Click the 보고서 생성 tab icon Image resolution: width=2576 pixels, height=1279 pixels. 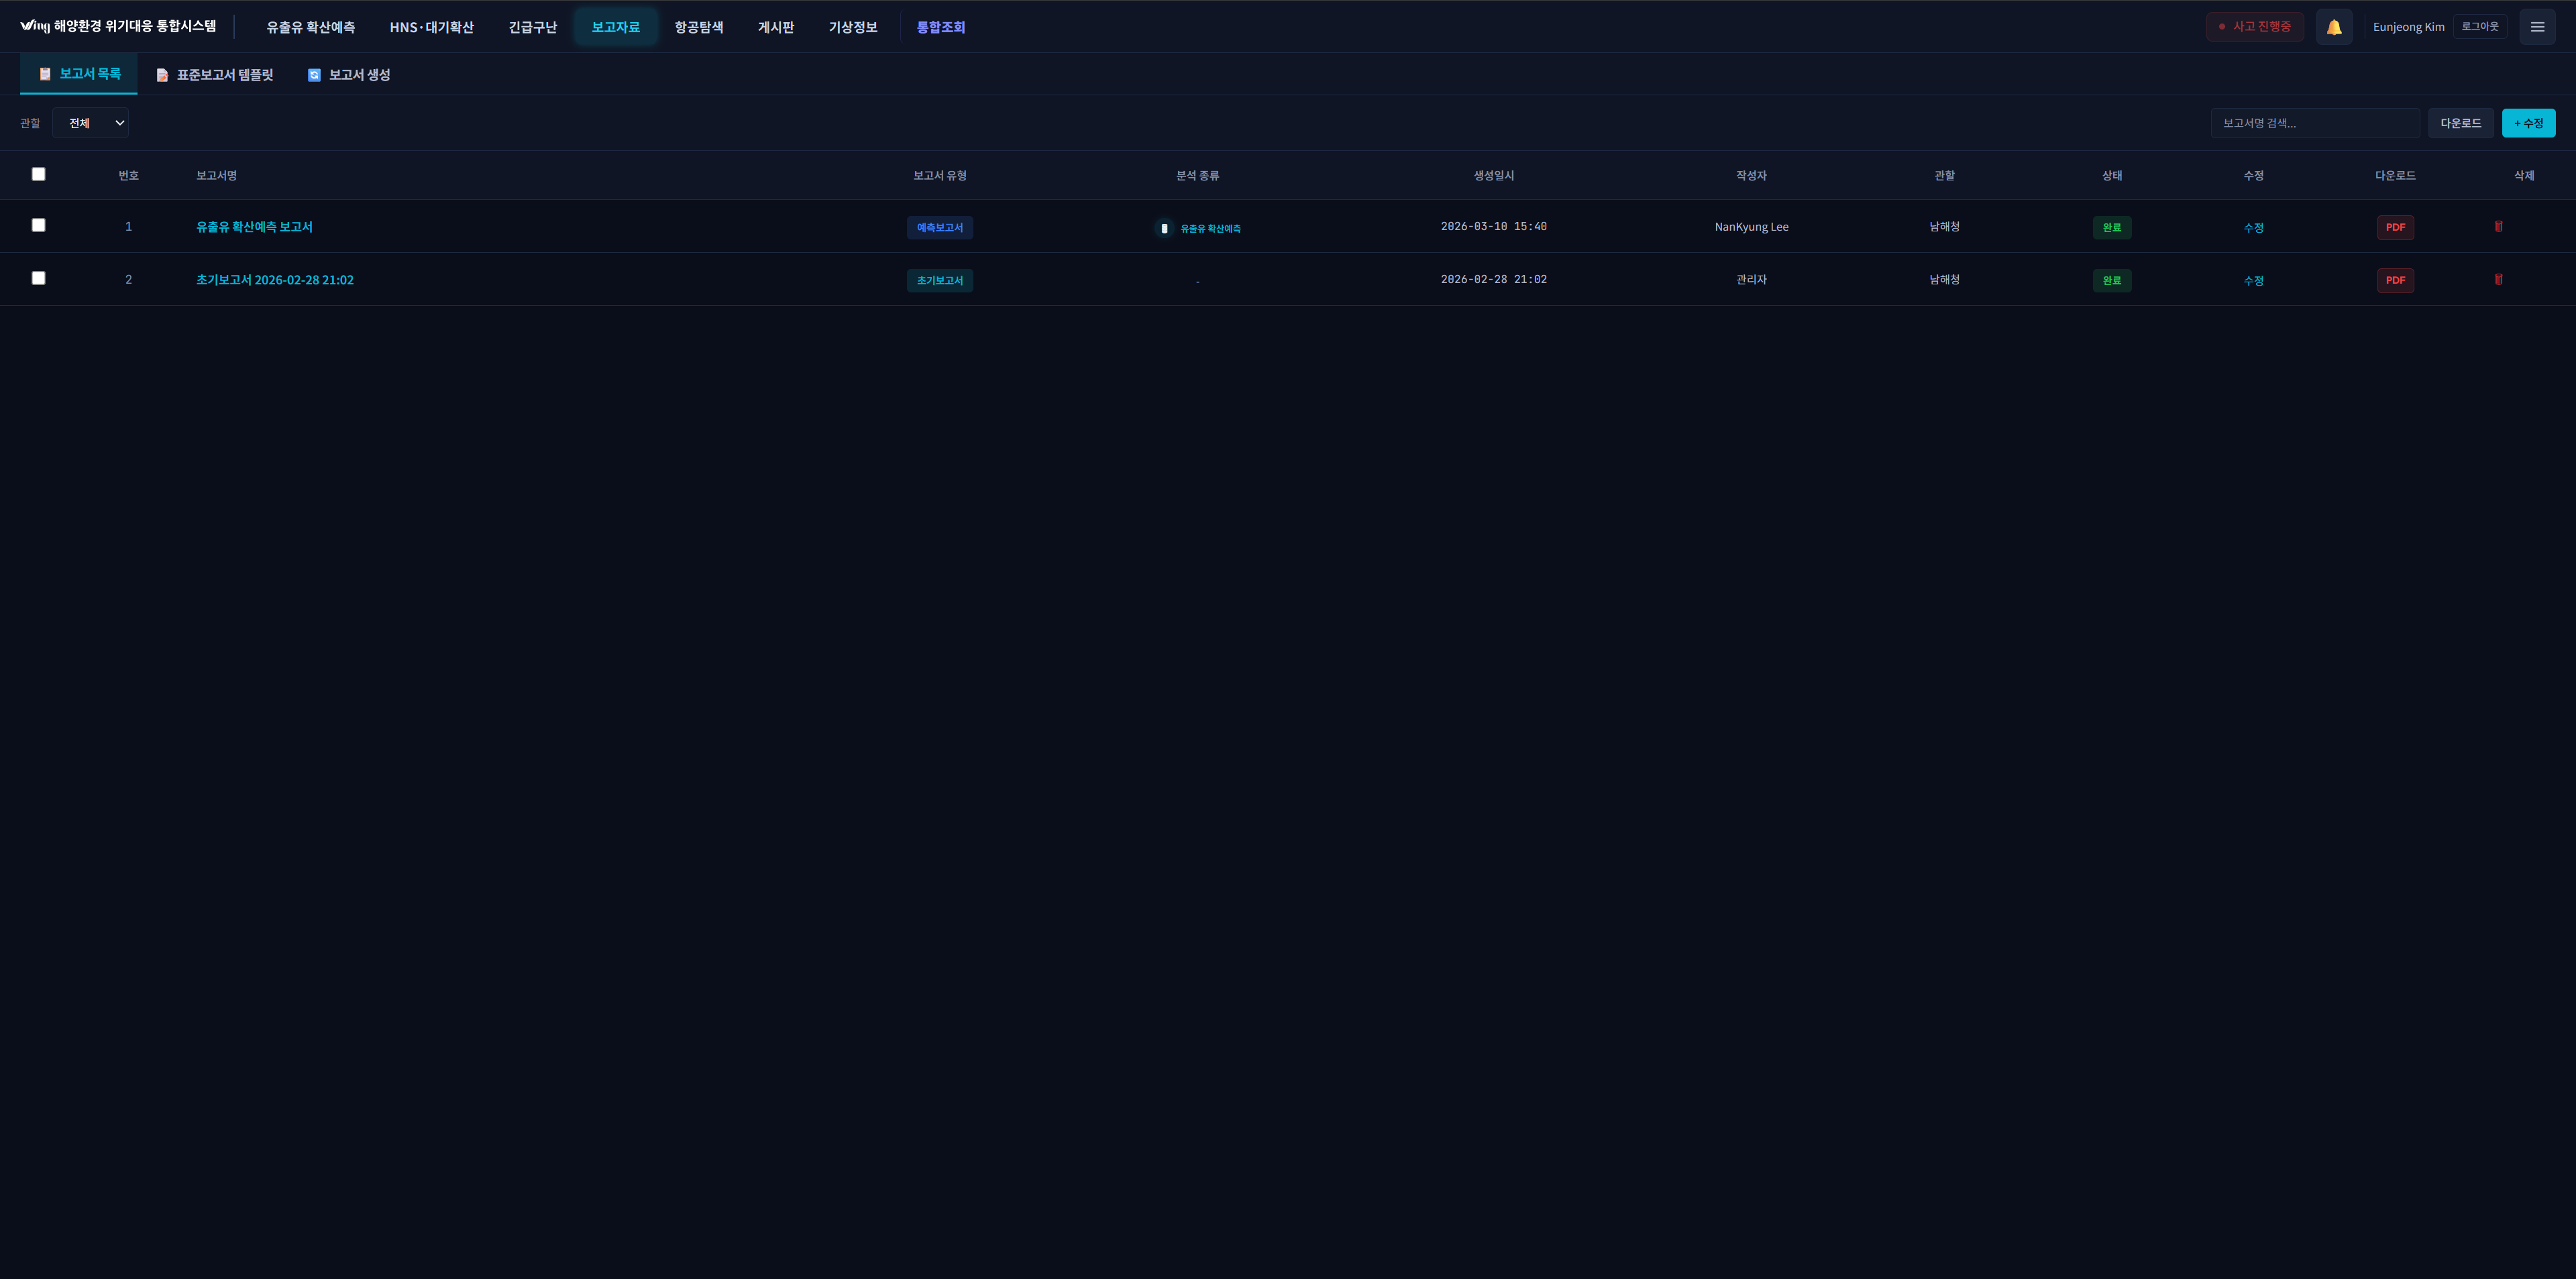click(x=314, y=75)
